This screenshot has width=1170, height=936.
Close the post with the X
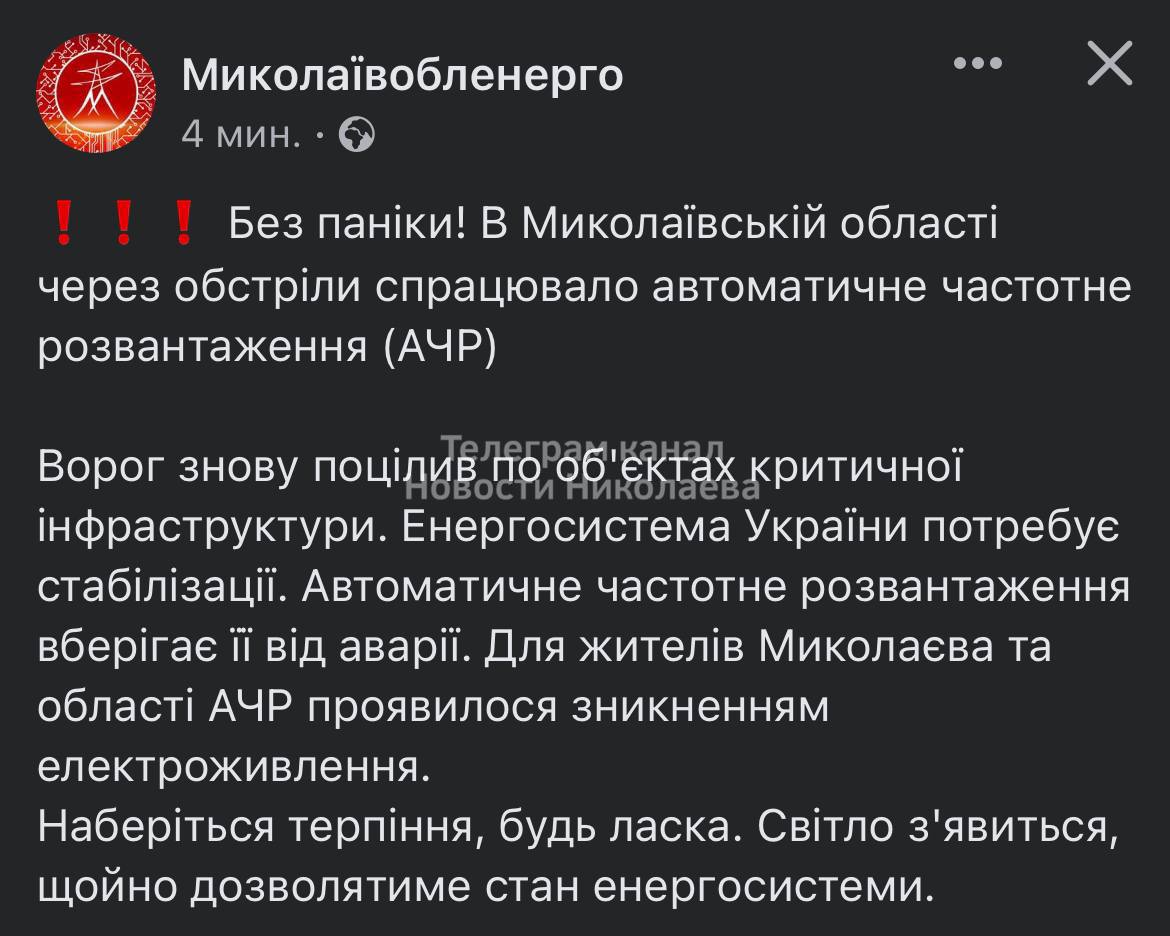1109,67
